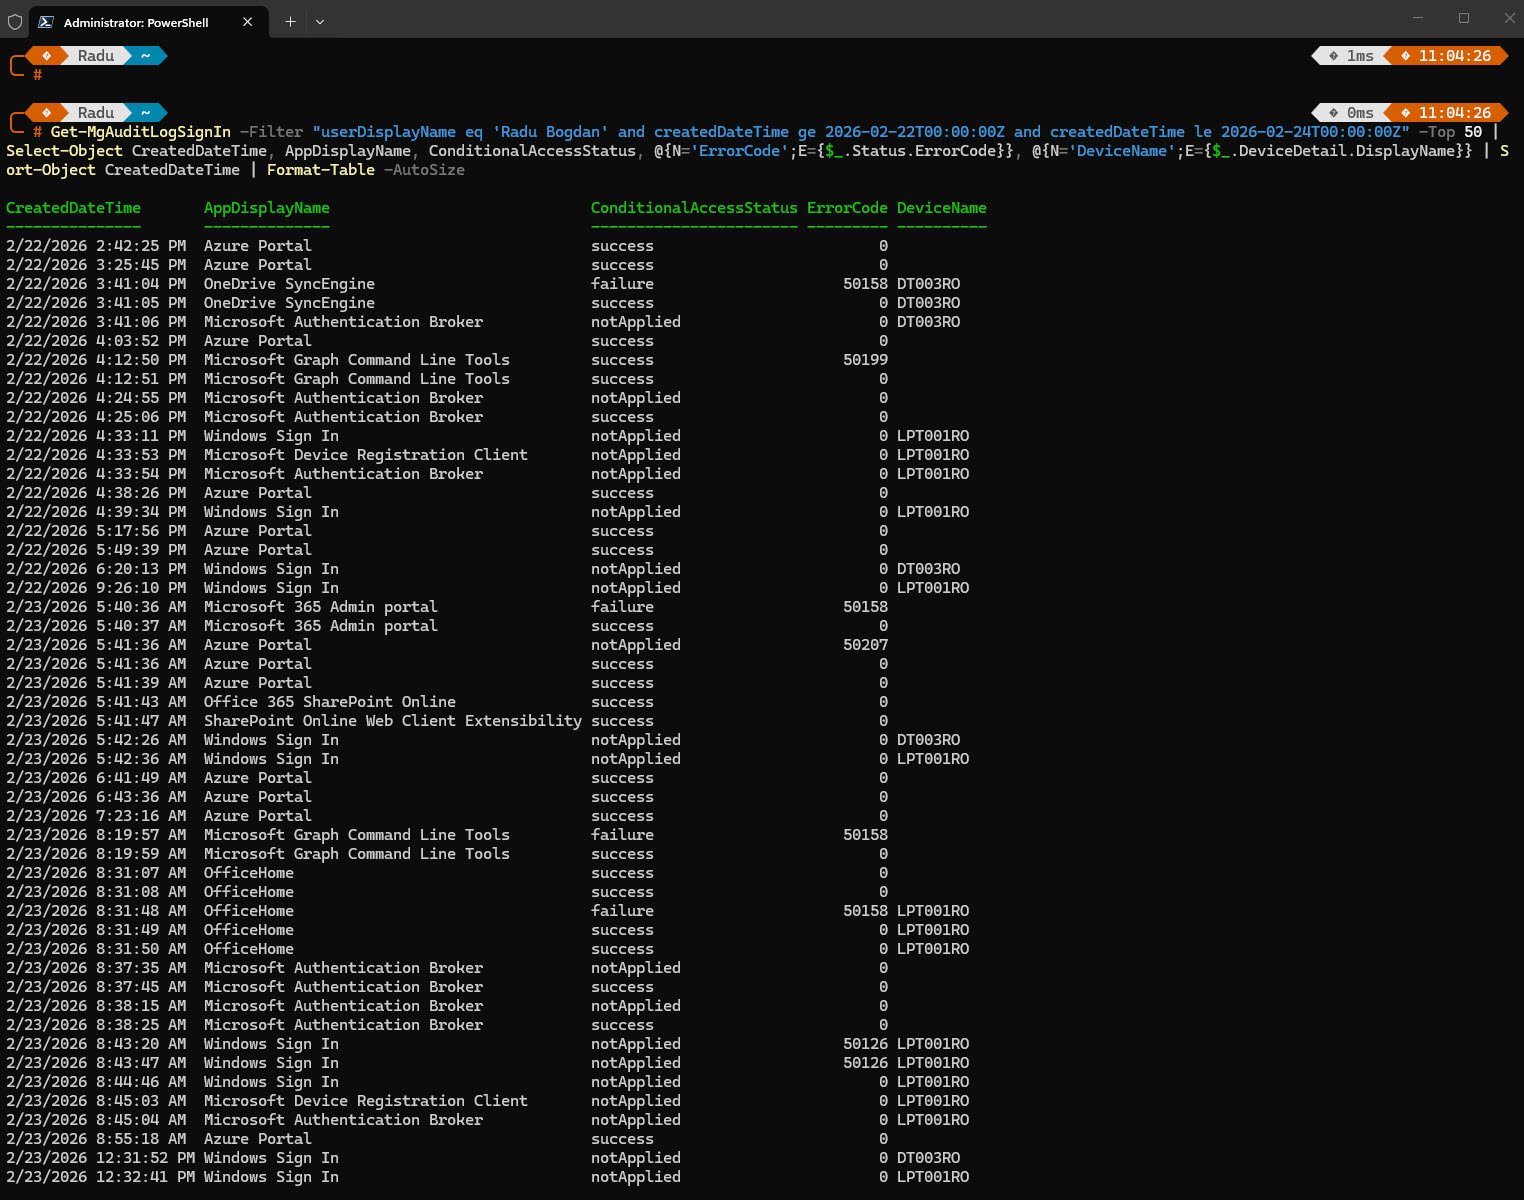Expand the new tab profile dropdown chevron
The width and height of the screenshot is (1524, 1200).
tap(320, 22)
